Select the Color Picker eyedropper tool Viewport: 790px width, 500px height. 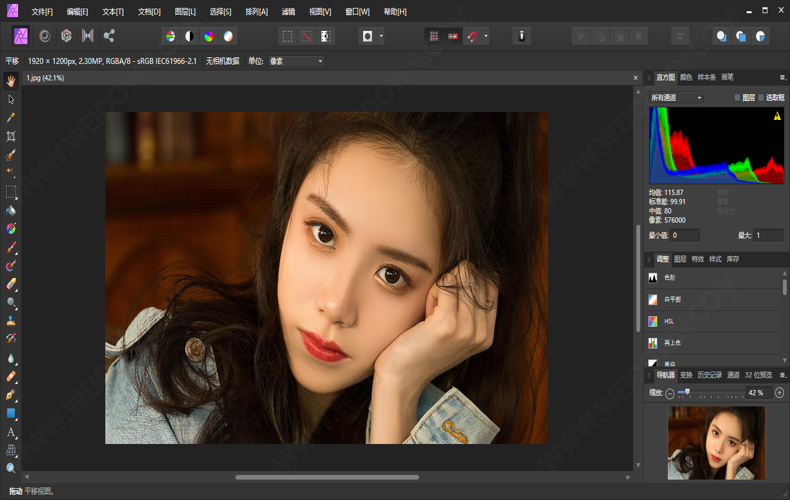pyautogui.click(x=11, y=118)
